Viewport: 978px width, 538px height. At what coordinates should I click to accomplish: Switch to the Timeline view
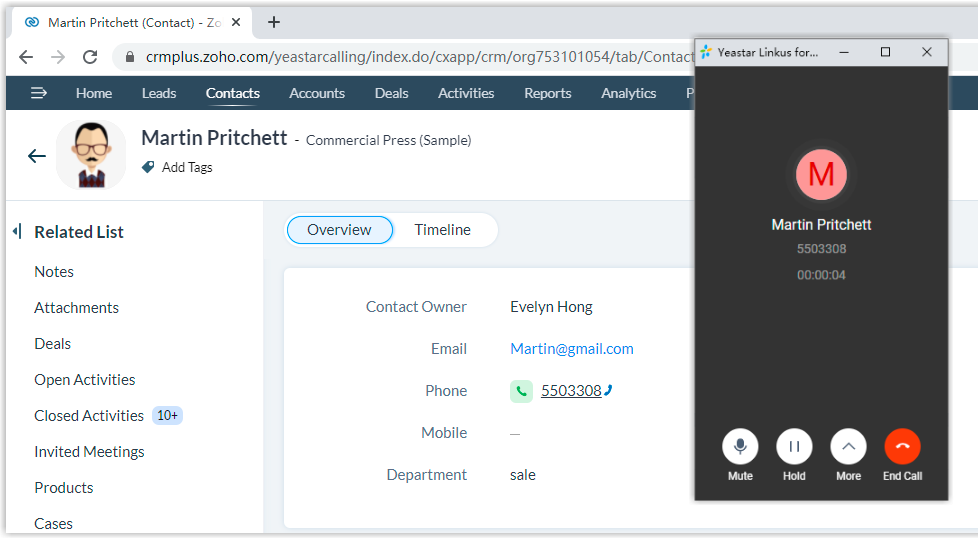point(442,230)
